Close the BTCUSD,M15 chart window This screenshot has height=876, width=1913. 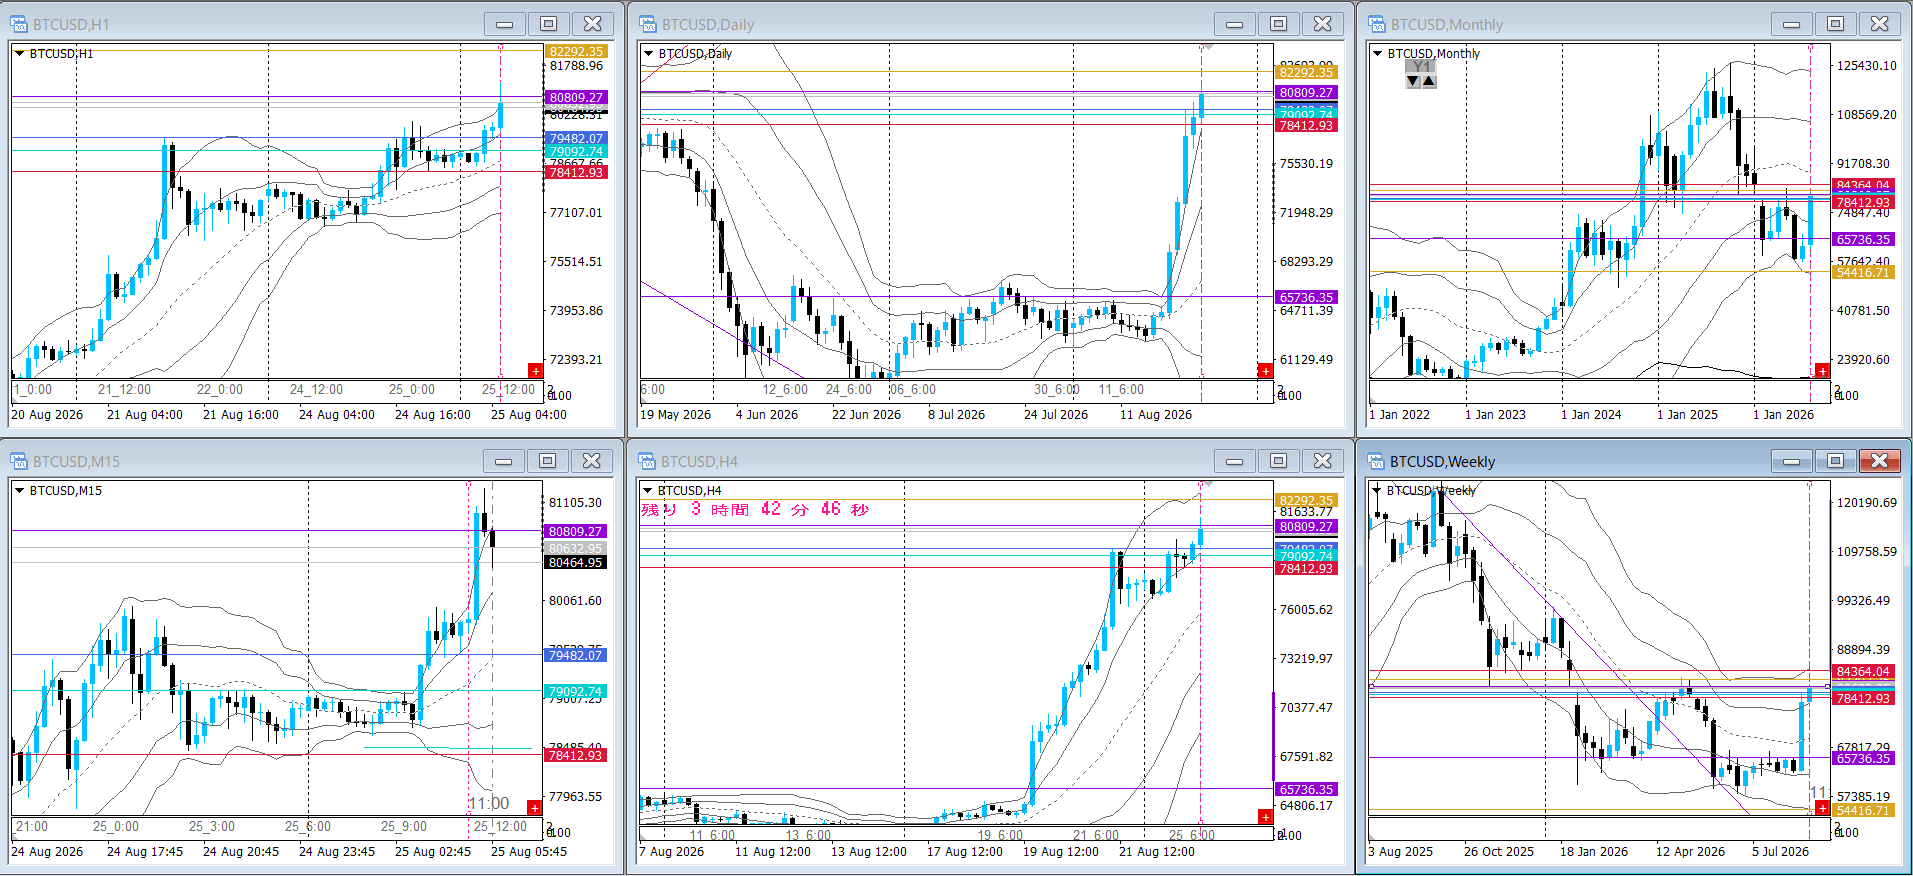pos(592,461)
